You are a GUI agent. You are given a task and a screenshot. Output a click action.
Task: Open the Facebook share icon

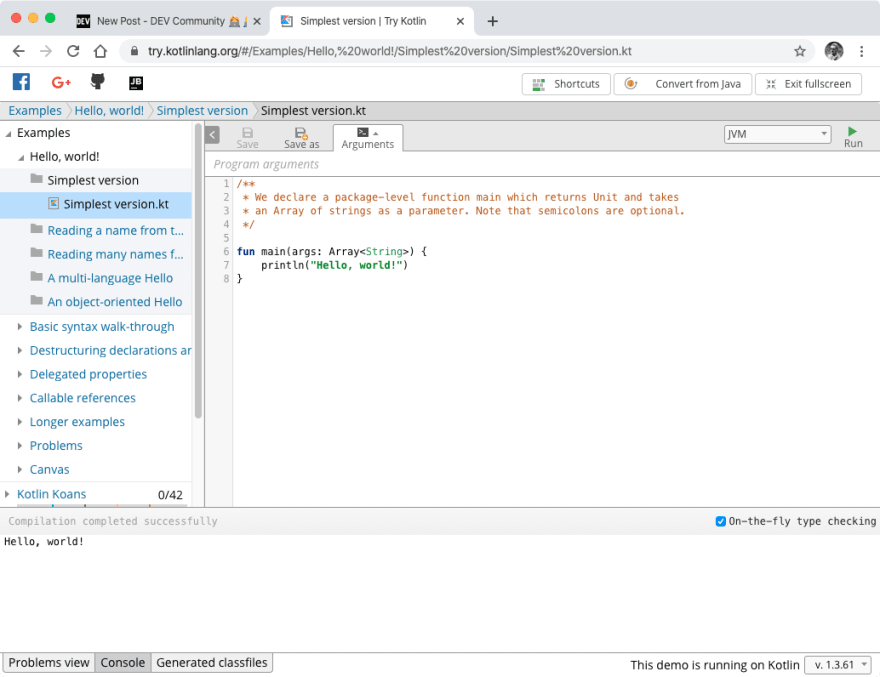[21, 82]
